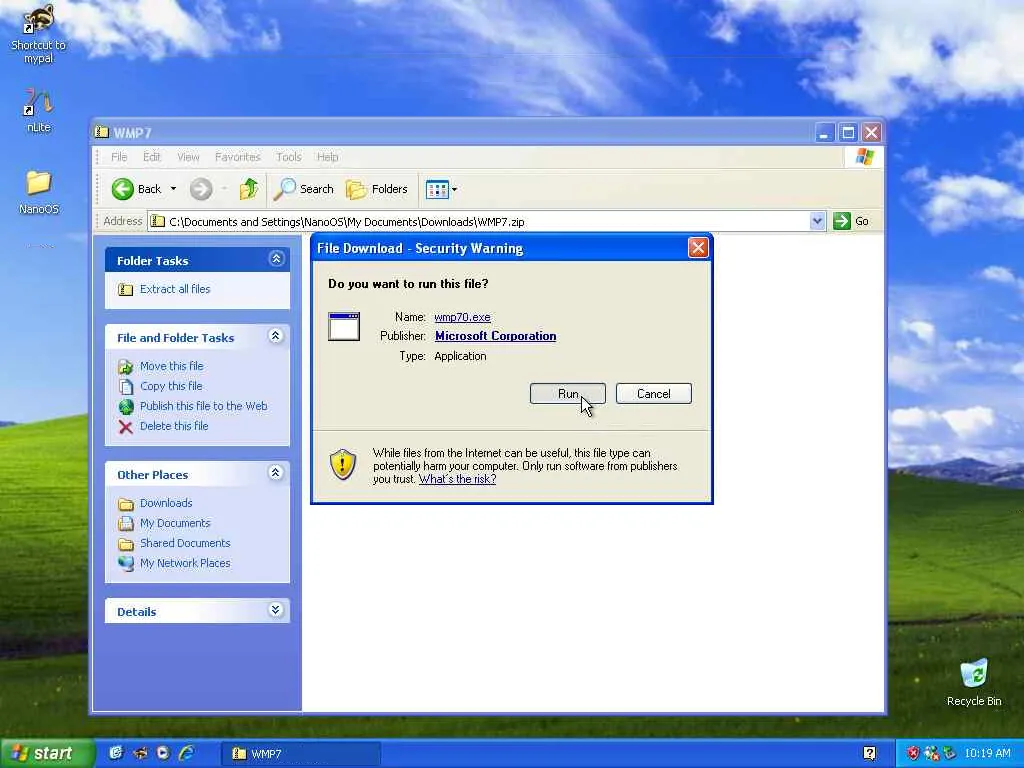Viewport: 1024px width, 768px height.
Task: Click the Internet Explorer quick launch icon
Action: [x=187, y=753]
